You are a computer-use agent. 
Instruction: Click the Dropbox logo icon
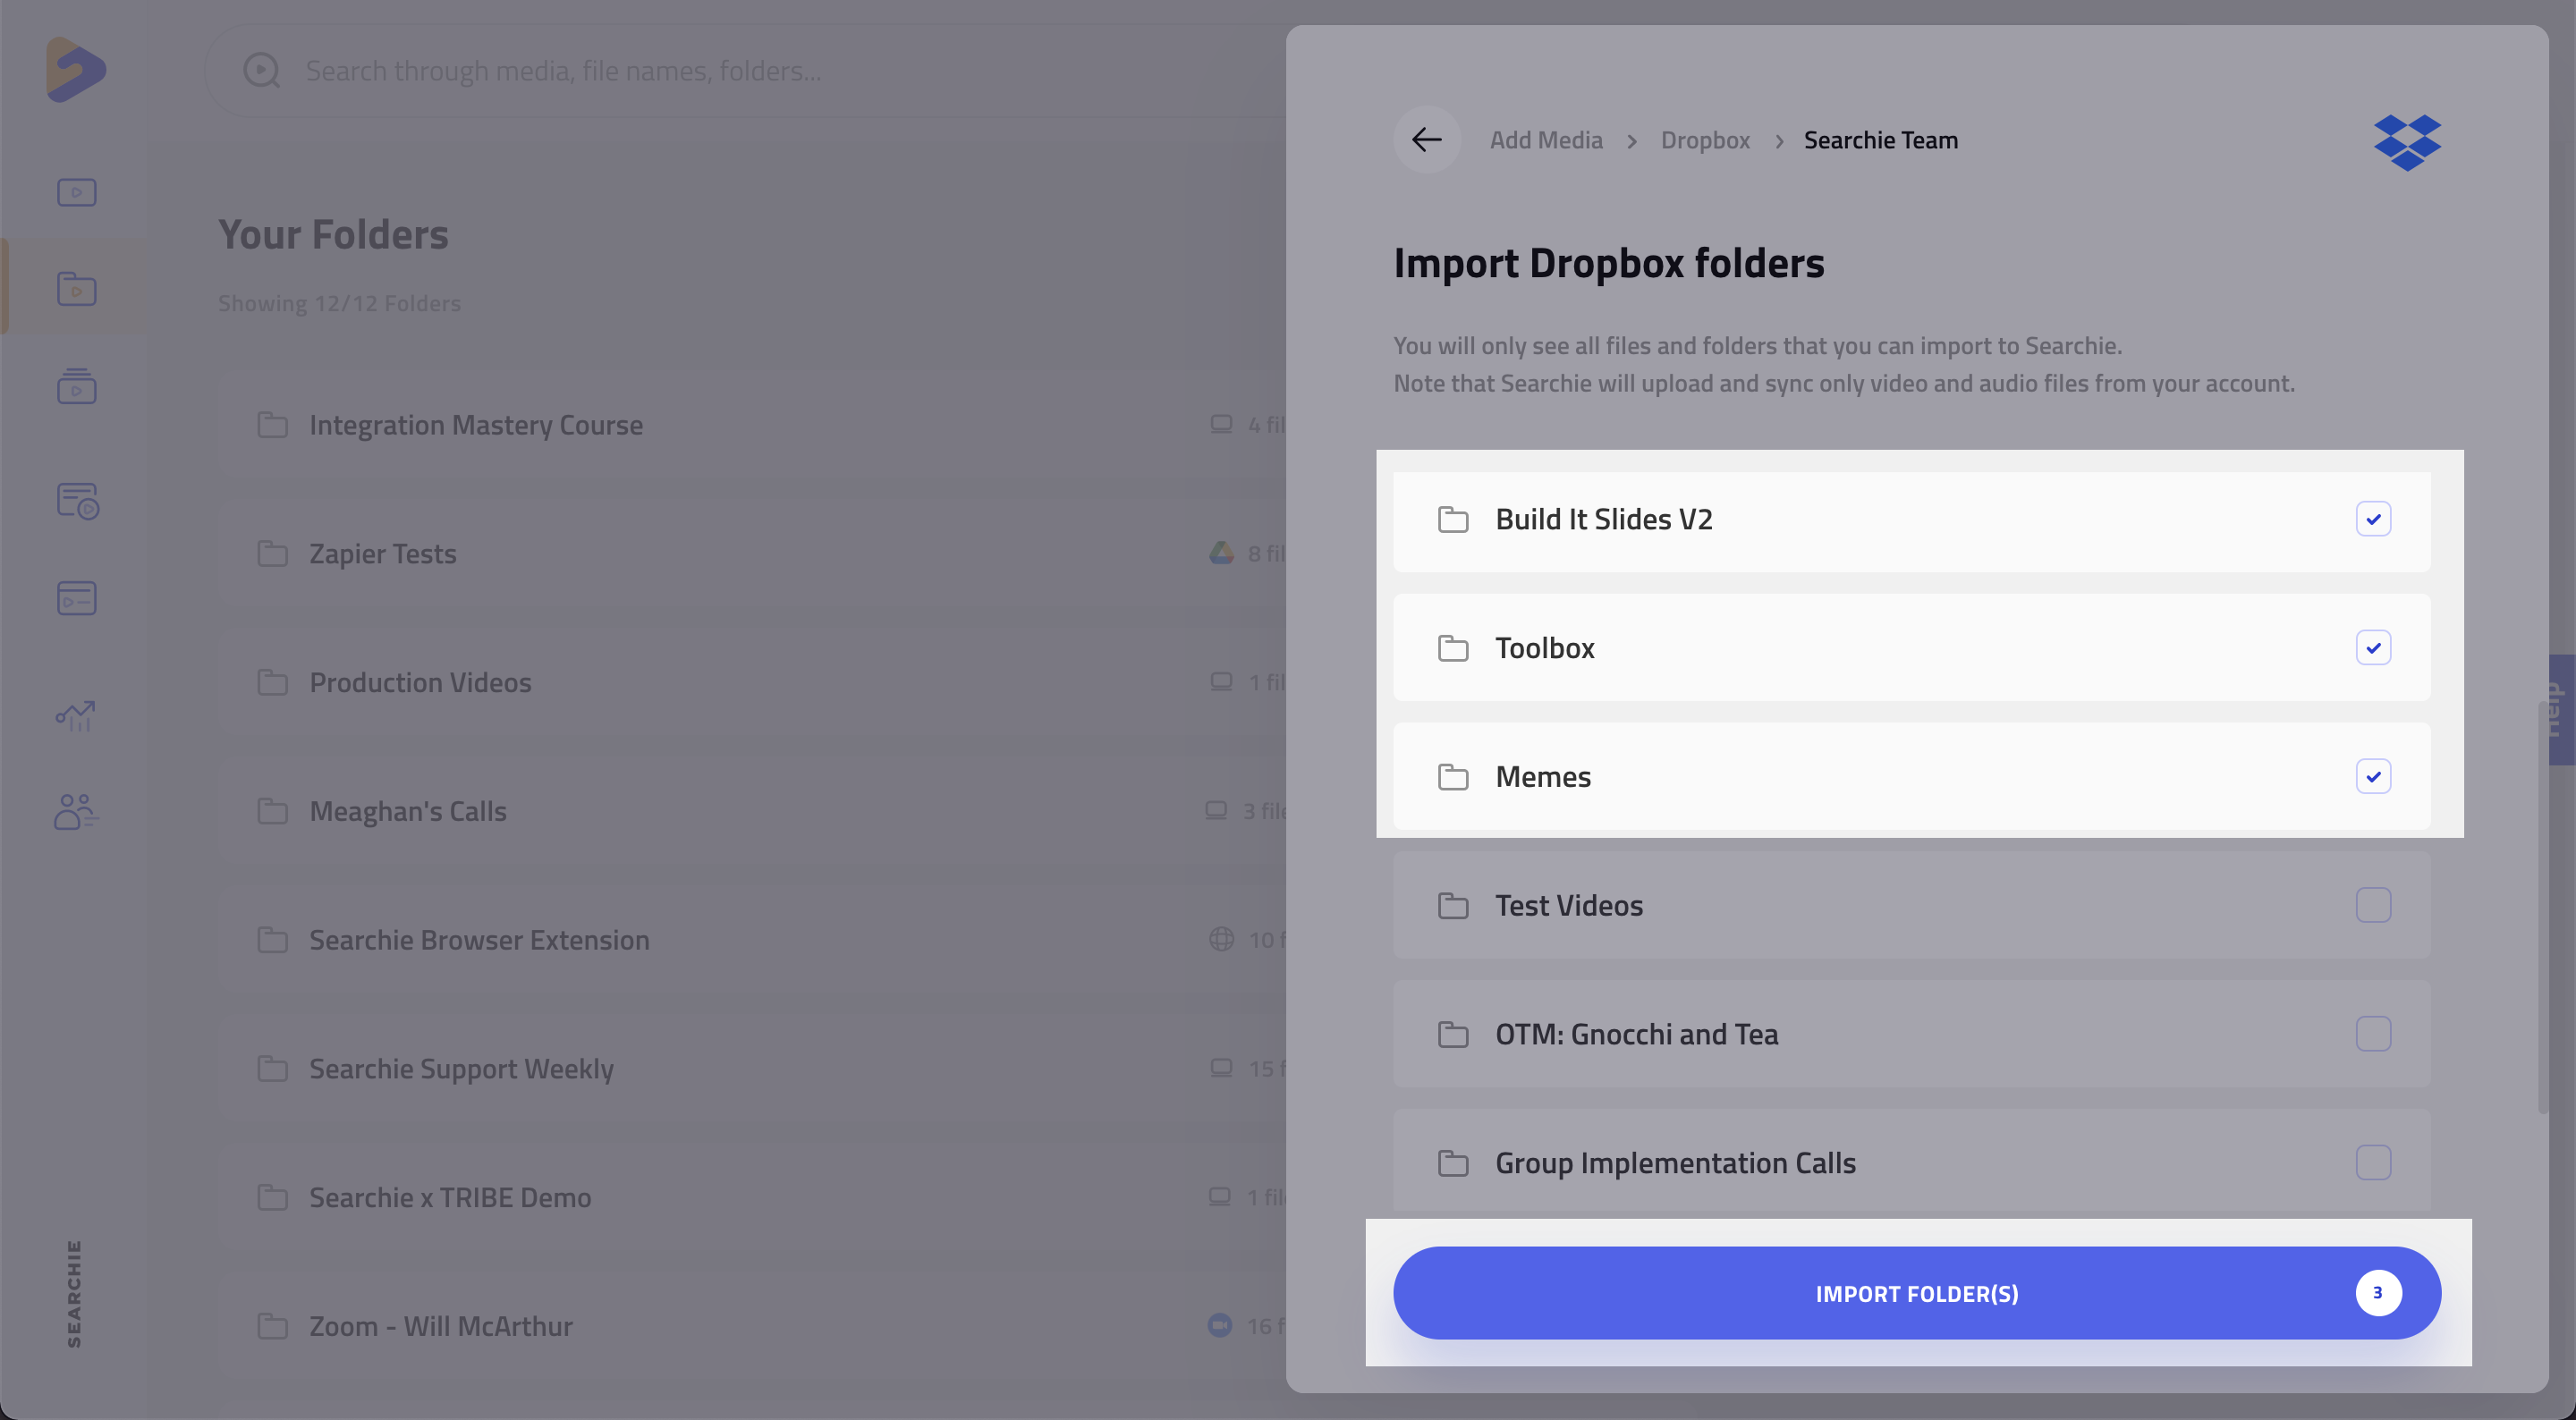point(2407,142)
